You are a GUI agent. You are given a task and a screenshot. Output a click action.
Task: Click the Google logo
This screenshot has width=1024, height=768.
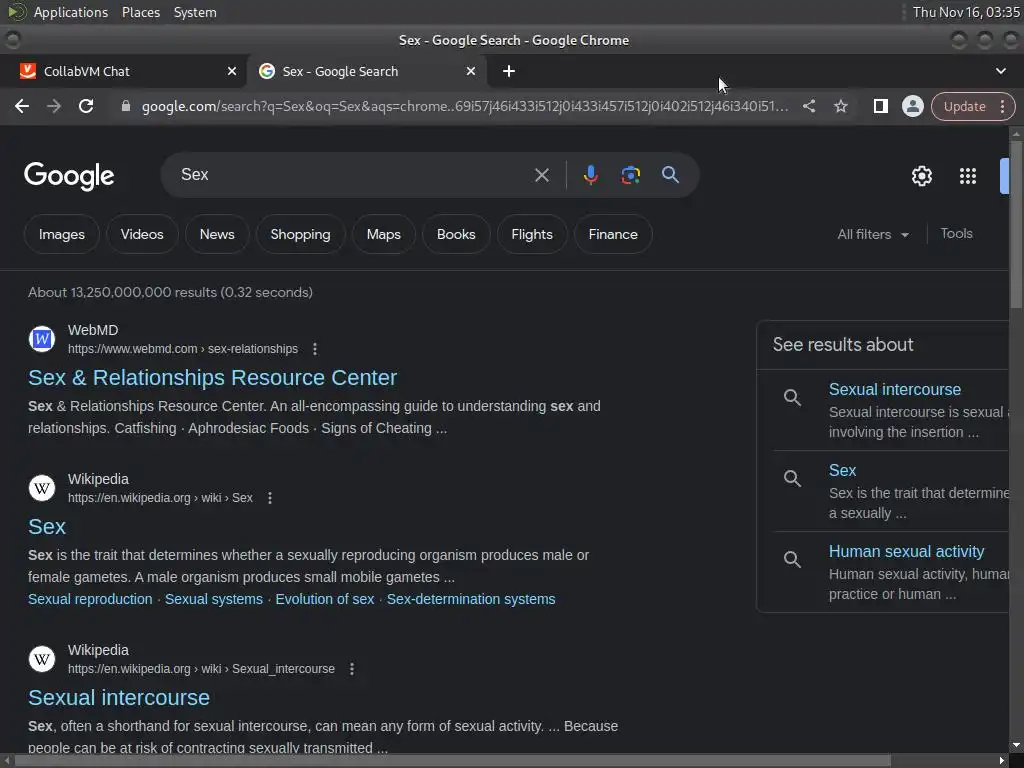69,176
